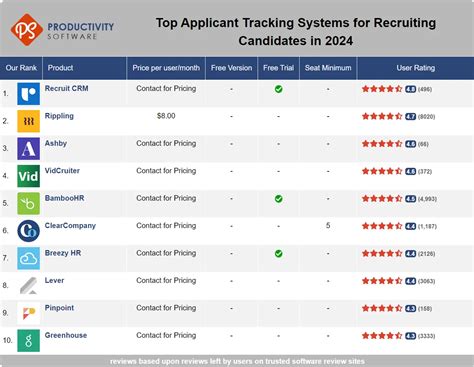Click the Breezy HR cloud logo
Screen dimensions: 474x367
(x=29, y=258)
